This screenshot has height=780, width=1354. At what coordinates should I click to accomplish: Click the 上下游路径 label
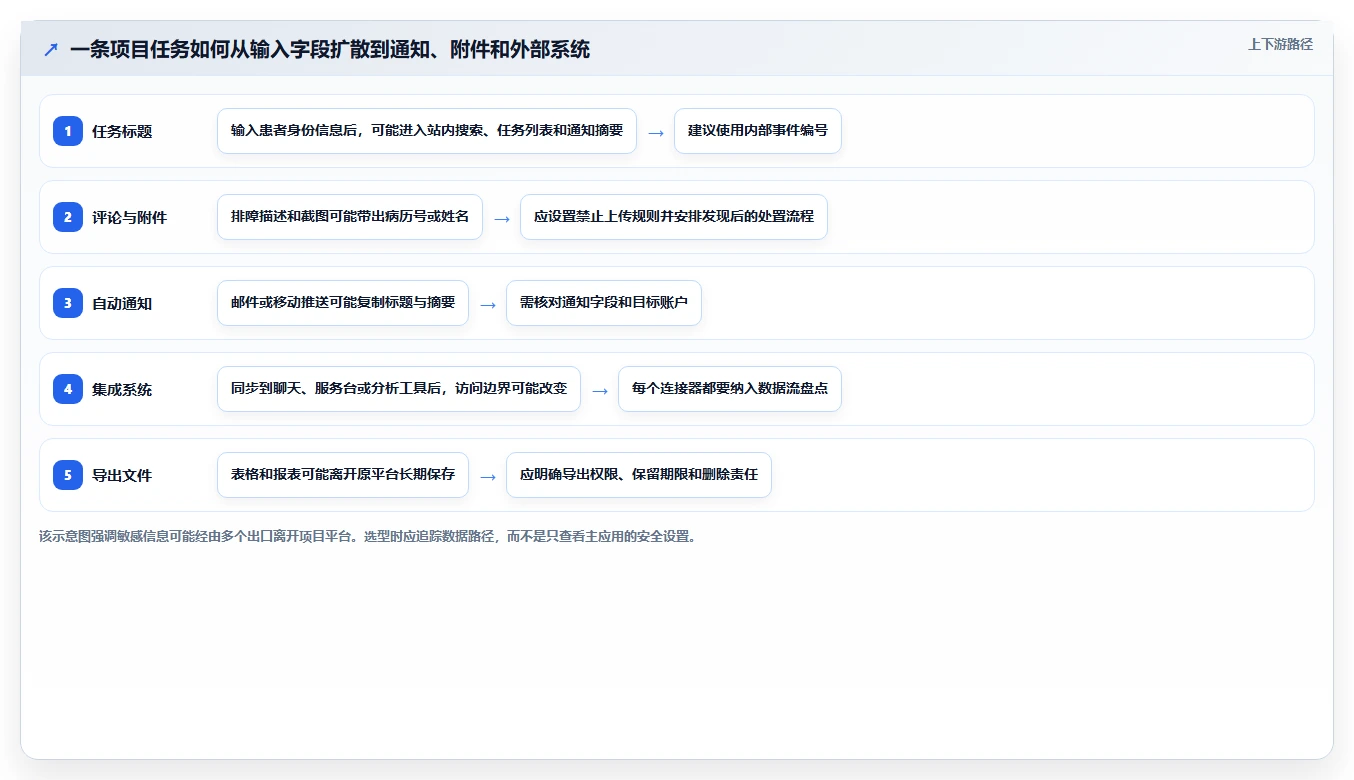pyautogui.click(x=1280, y=44)
